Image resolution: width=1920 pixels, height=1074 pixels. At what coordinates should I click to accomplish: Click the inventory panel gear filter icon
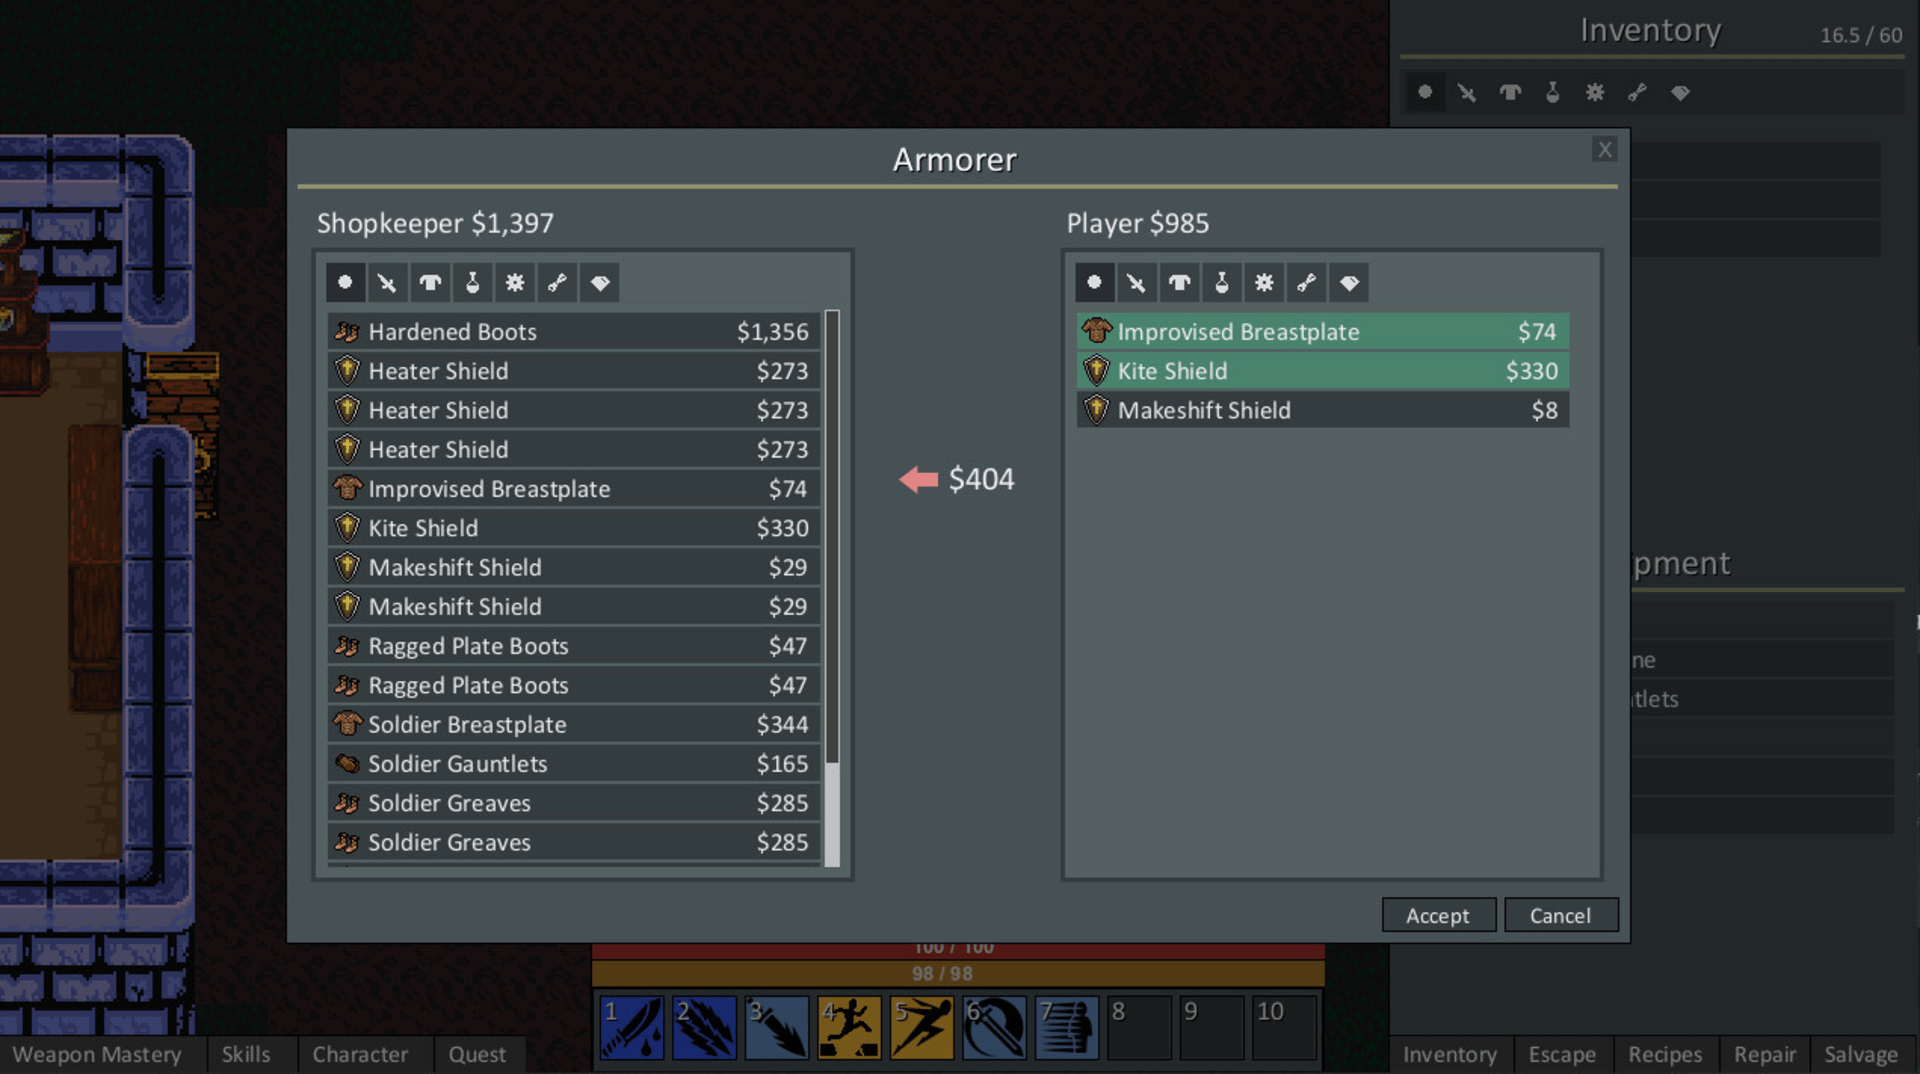pyautogui.click(x=1595, y=92)
